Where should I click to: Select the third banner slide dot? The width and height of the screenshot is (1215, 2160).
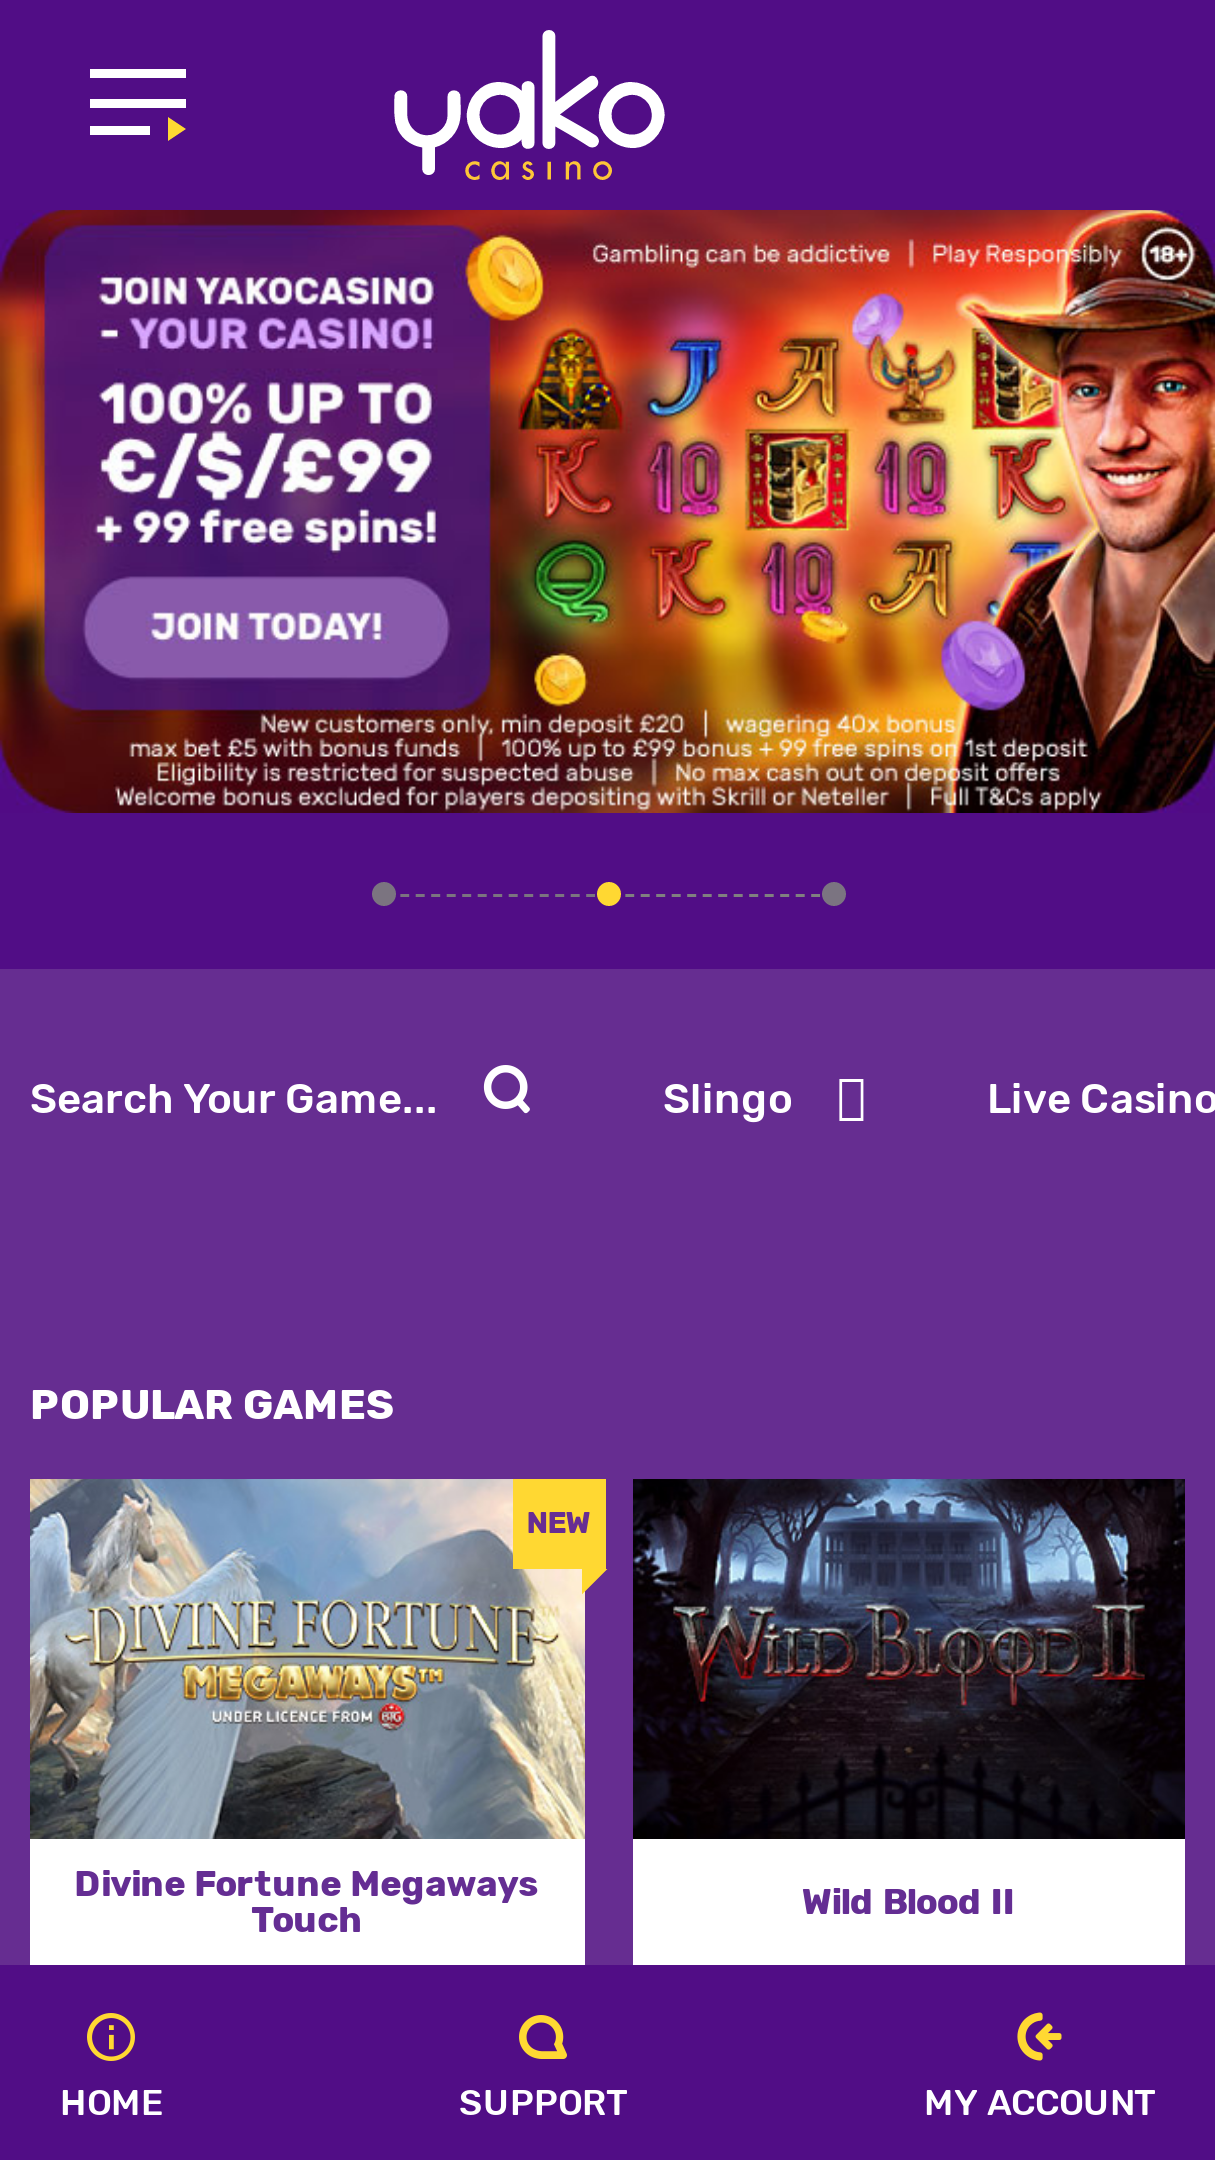834,894
